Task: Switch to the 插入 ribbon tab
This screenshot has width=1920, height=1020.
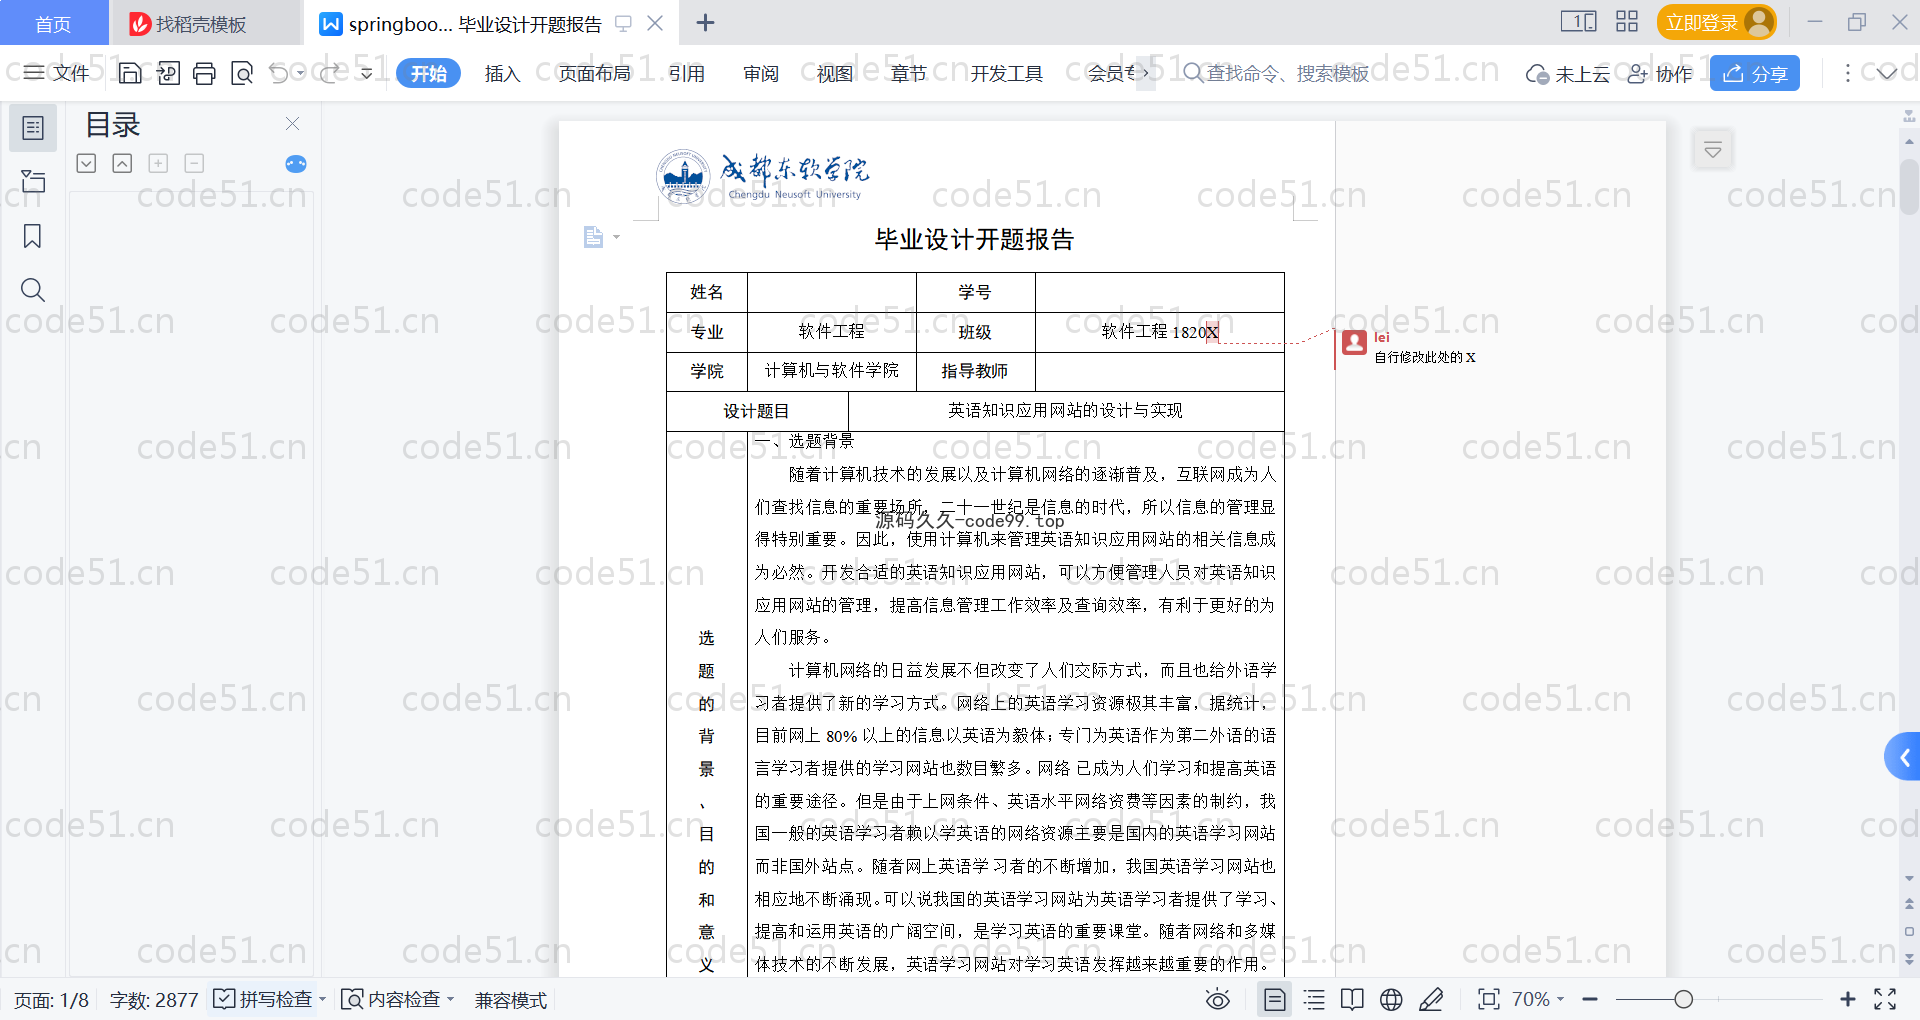Action: (x=502, y=73)
